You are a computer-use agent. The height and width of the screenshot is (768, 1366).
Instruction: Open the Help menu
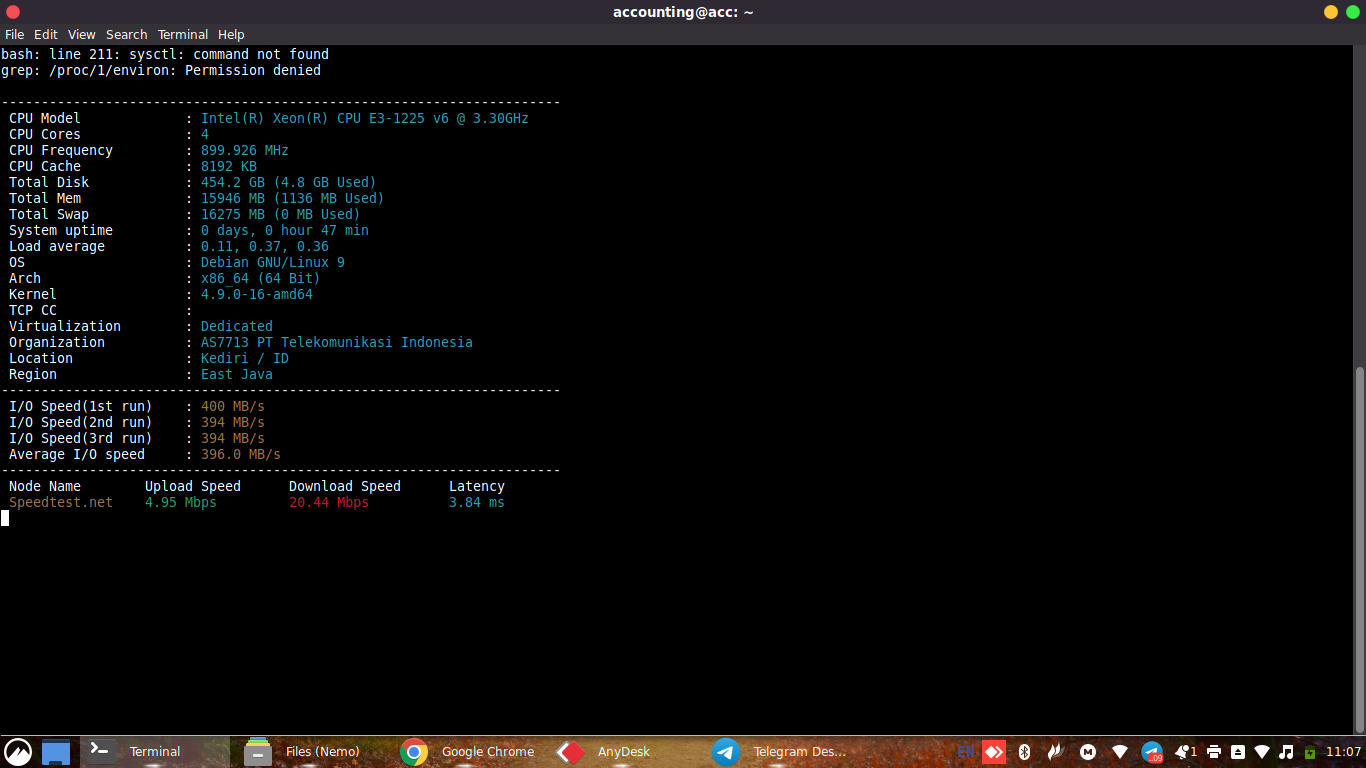pyautogui.click(x=231, y=34)
